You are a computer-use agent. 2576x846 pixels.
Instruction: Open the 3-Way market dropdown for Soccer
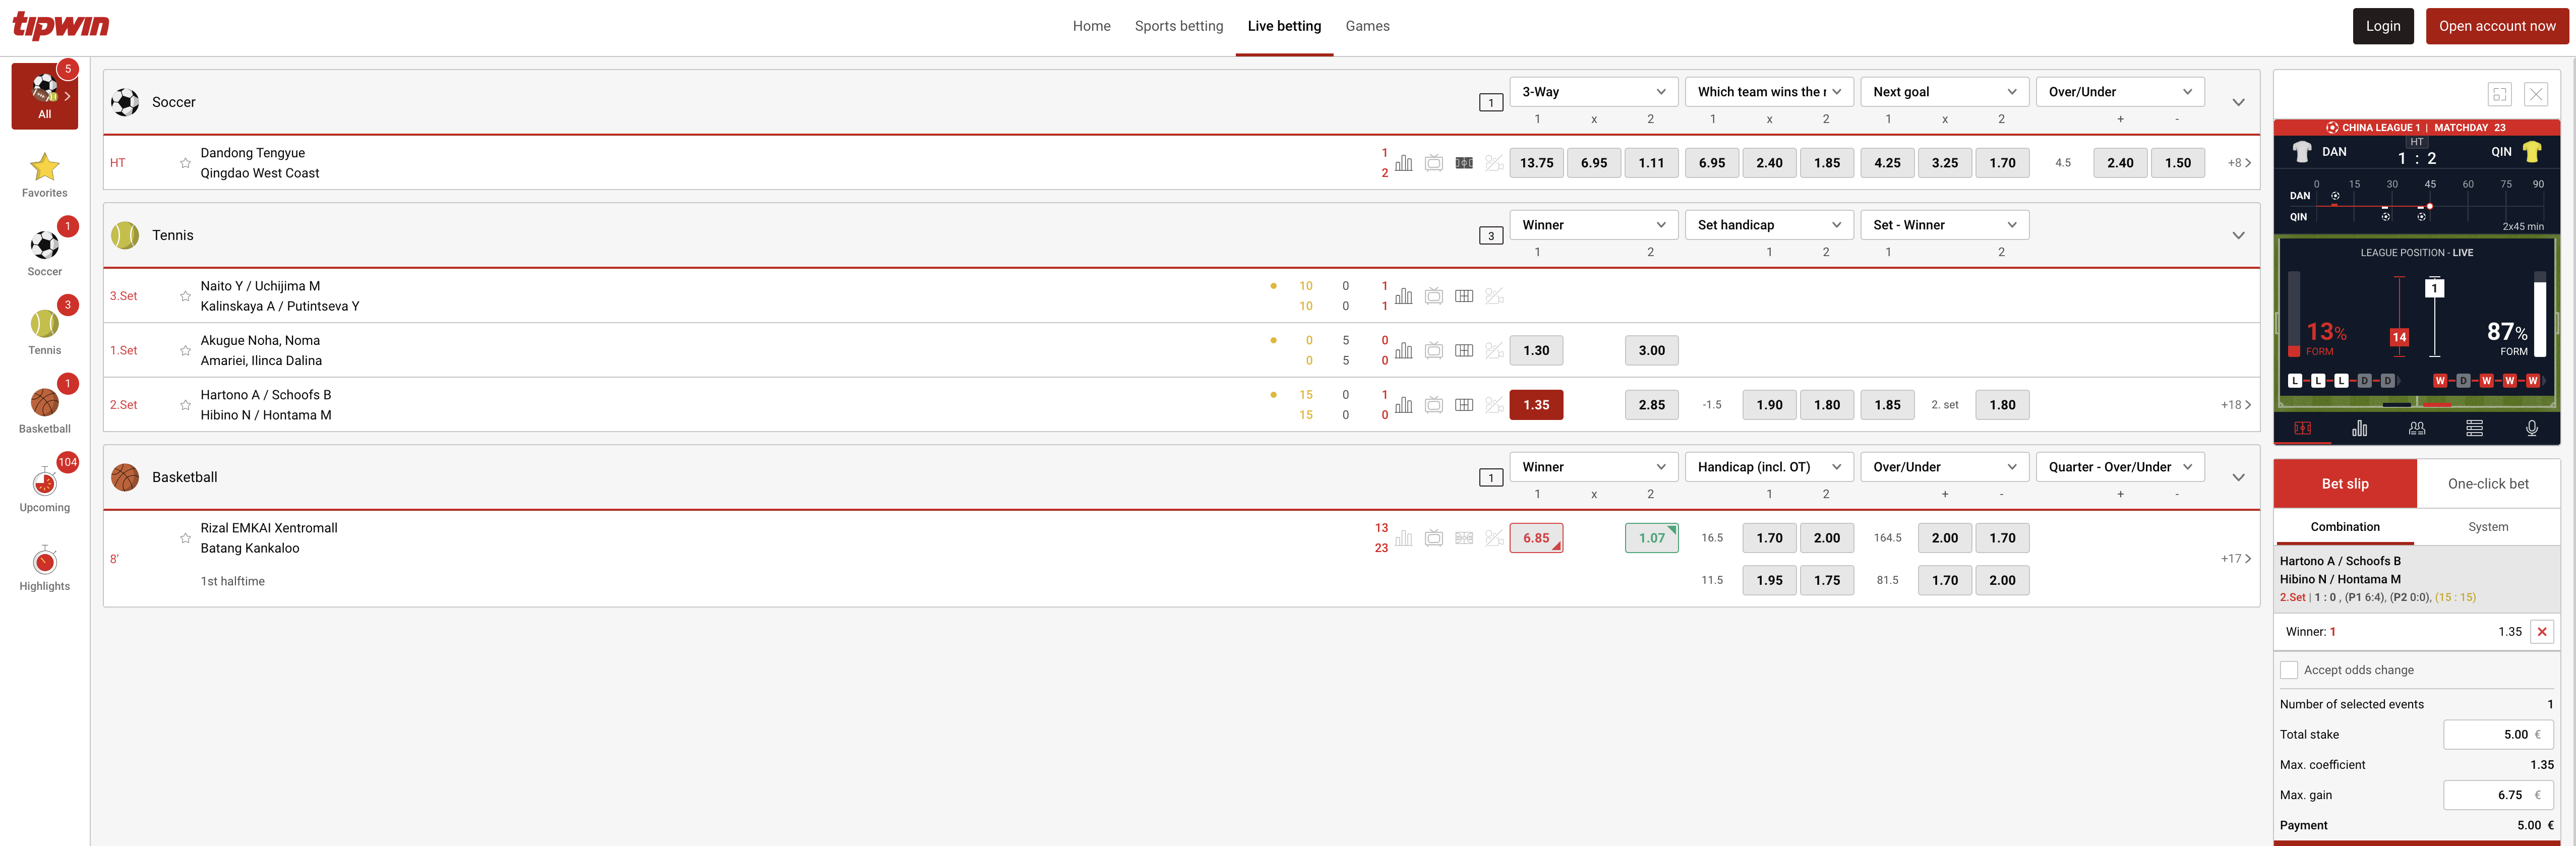pyautogui.click(x=1594, y=91)
